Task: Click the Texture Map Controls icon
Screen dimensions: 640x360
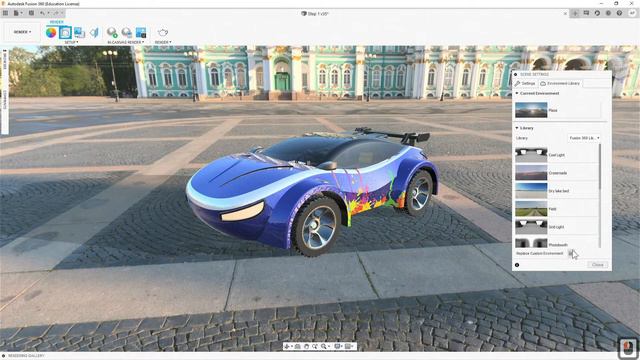Action: [x=94, y=33]
